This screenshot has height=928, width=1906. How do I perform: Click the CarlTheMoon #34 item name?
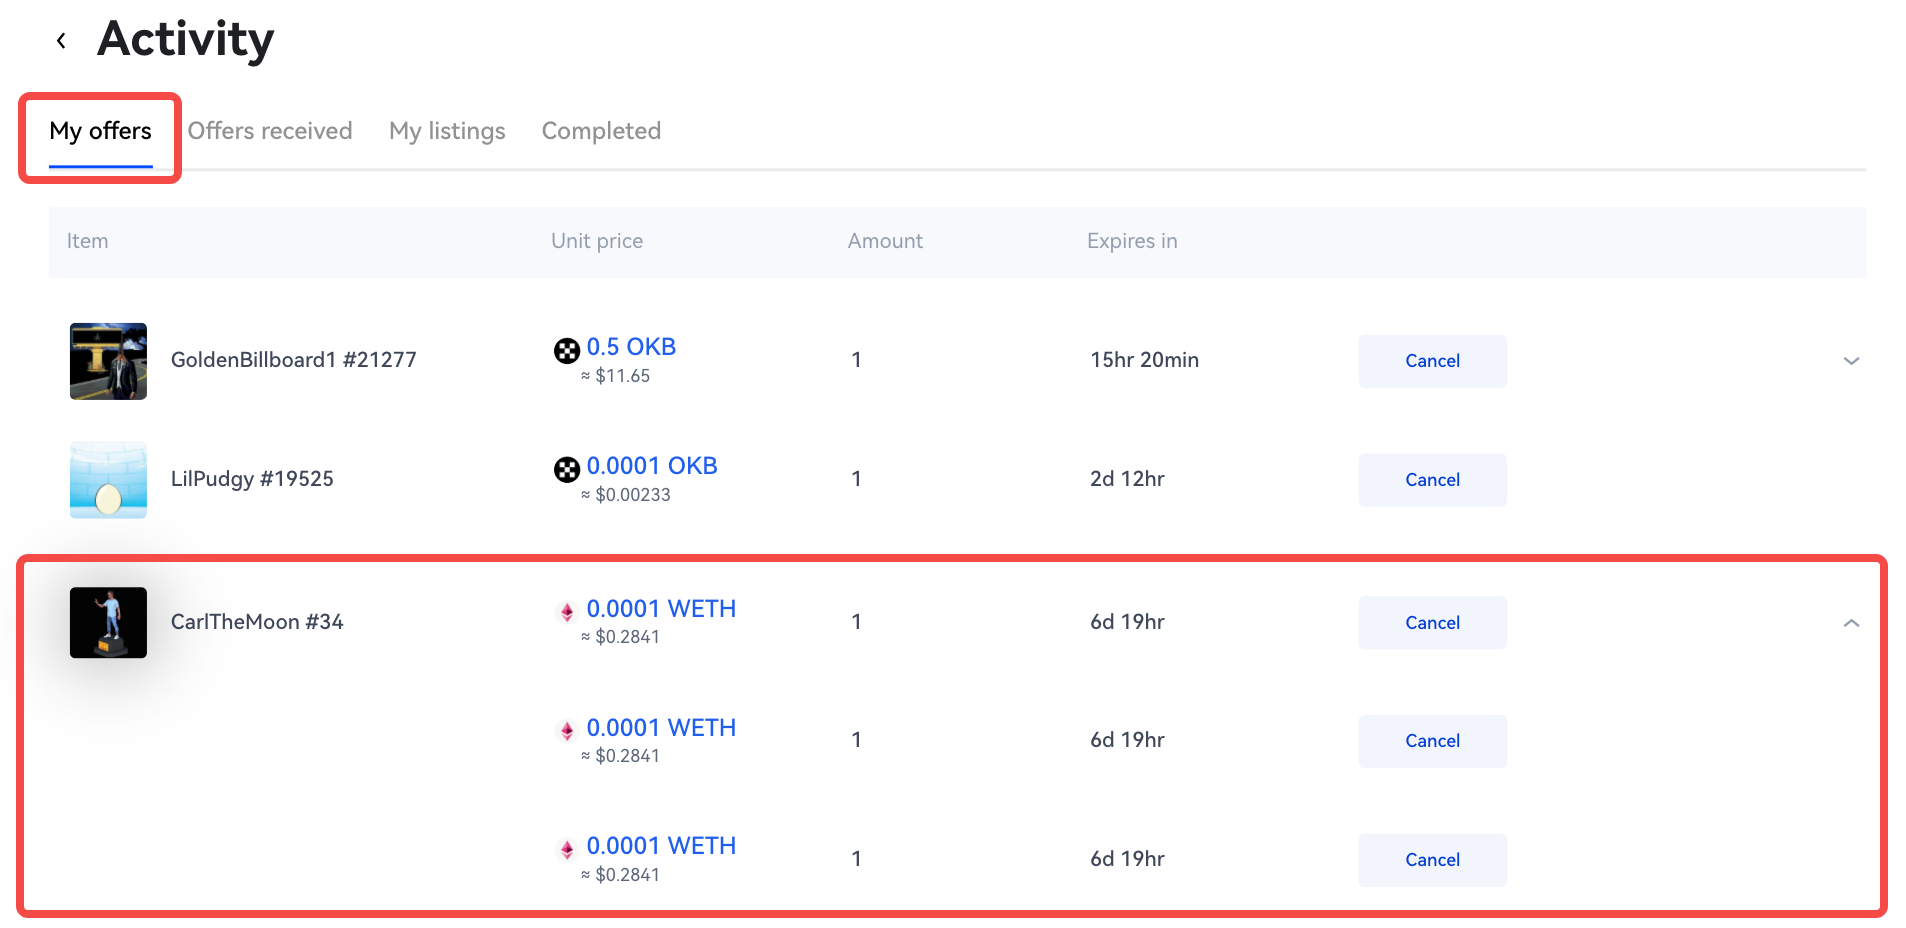click(x=257, y=622)
